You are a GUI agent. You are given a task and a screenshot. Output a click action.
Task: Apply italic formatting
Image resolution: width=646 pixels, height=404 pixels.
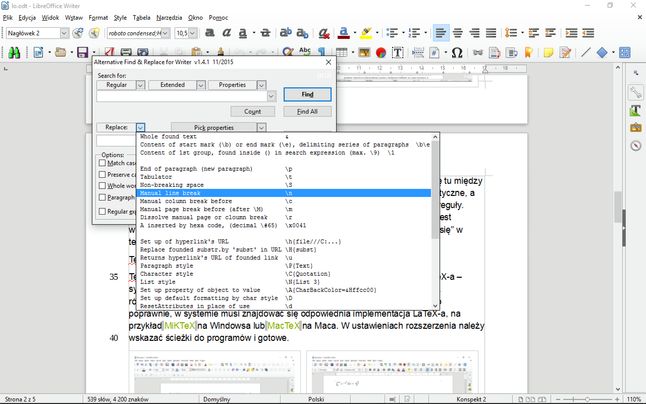(x=226, y=33)
